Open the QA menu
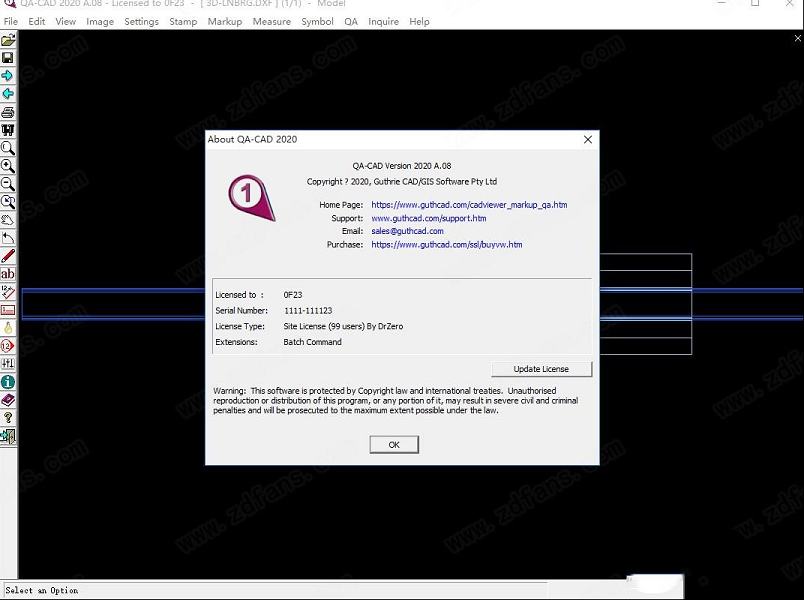 click(x=351, y=21)
